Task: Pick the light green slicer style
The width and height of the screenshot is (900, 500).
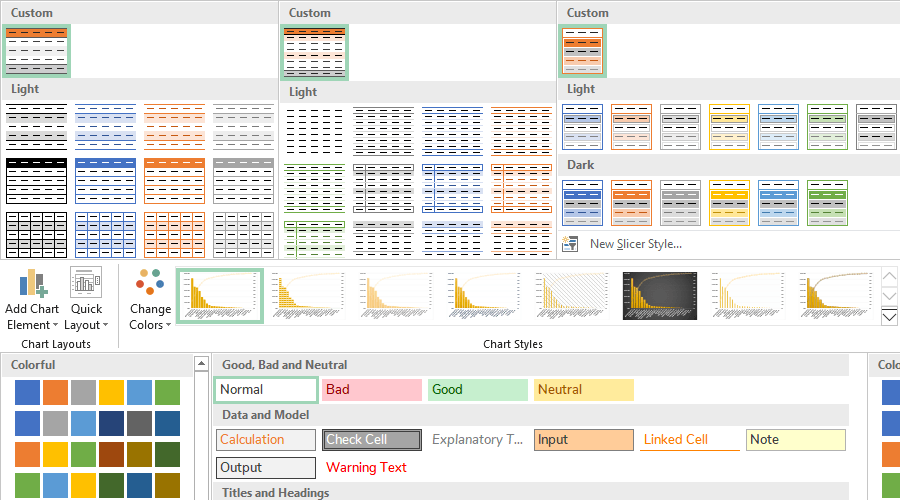Action: click(827, 127)
